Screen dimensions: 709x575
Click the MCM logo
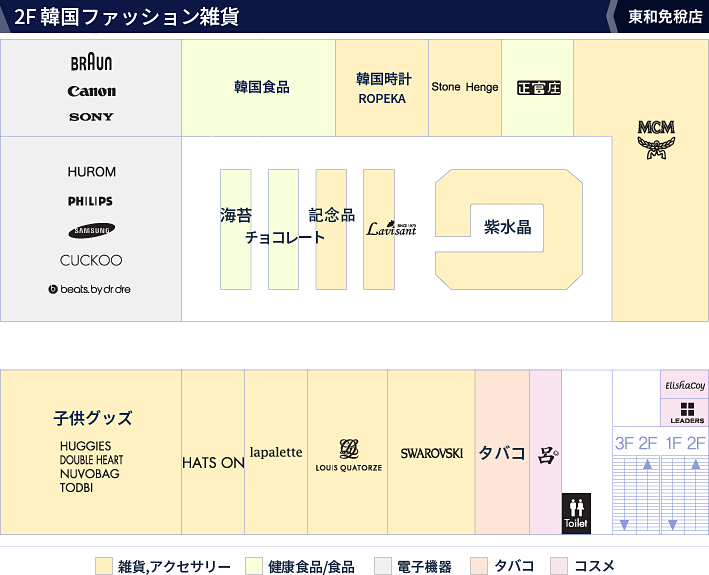pos(656,139)
